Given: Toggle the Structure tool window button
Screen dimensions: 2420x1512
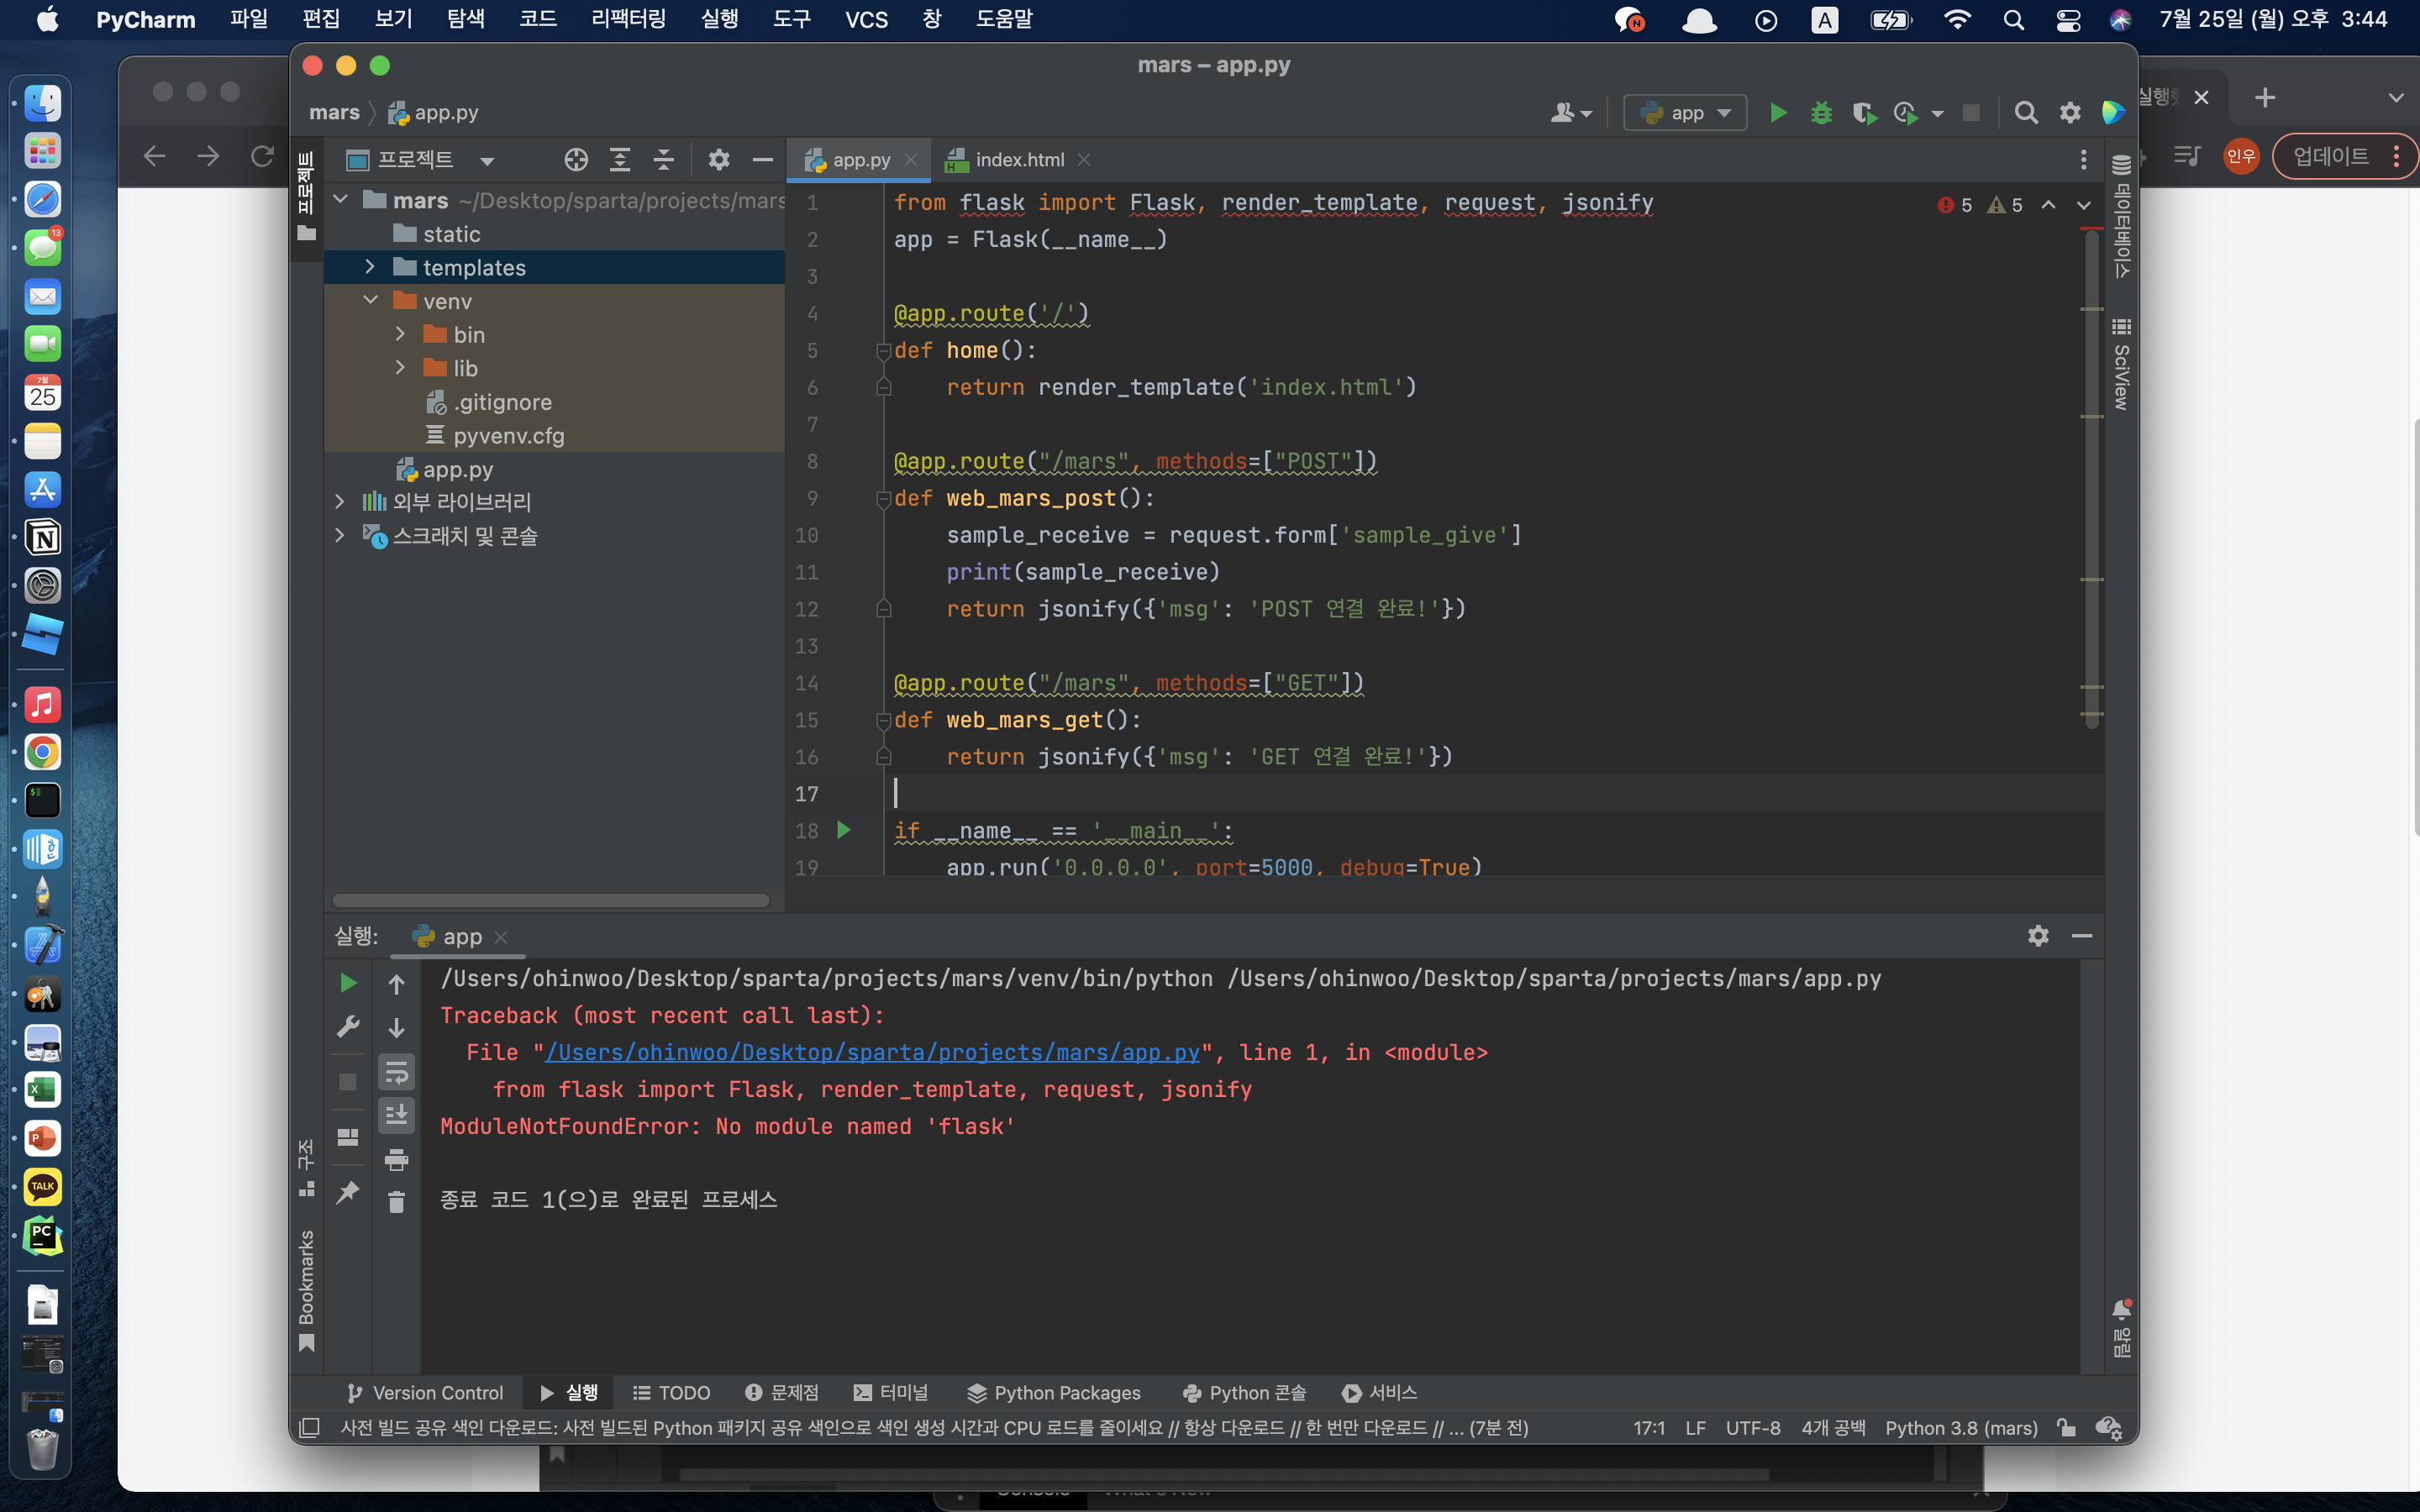Looking at the screenshot, I should click(307, 1167).
